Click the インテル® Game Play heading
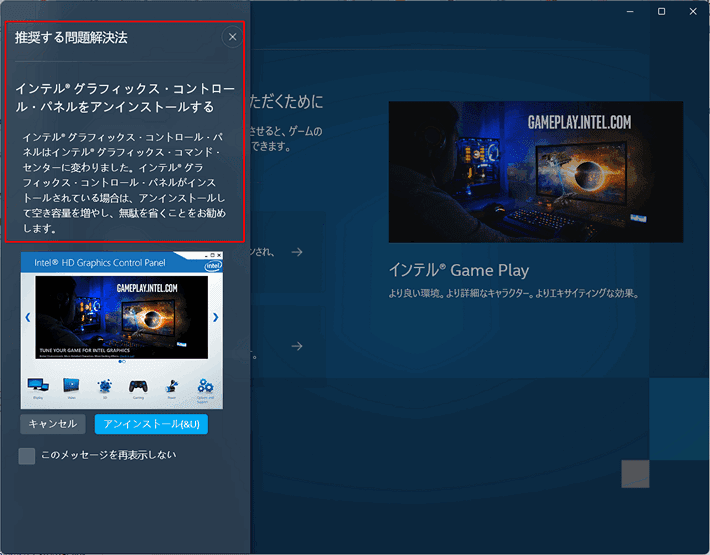Screen dimensions: 710x555 point(459,270)
